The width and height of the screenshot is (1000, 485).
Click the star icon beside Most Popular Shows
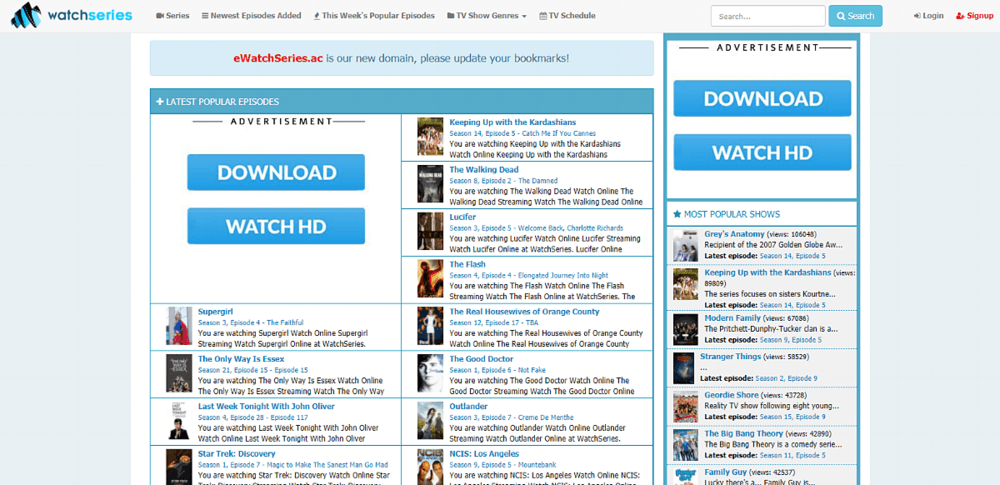click(677, 214)
